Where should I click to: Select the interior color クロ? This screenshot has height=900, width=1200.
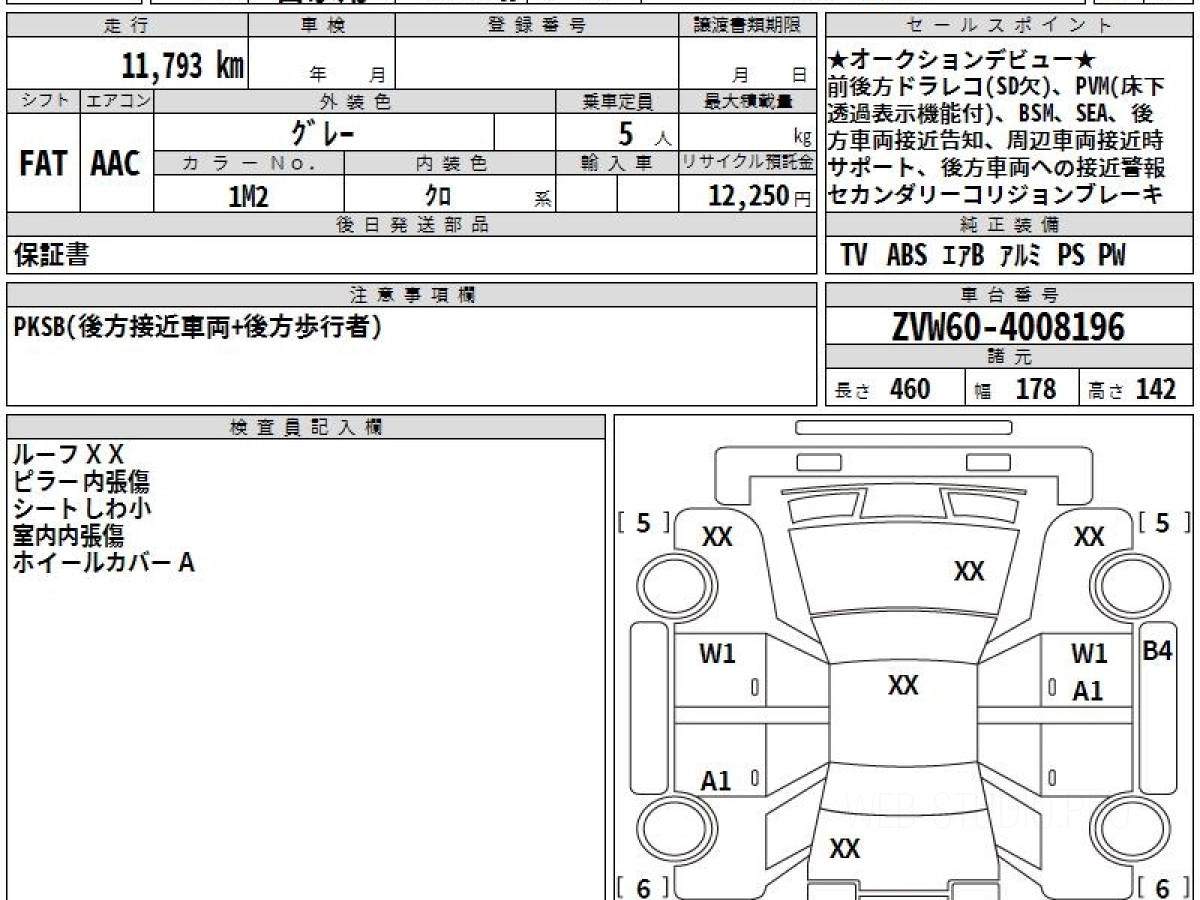439,196
